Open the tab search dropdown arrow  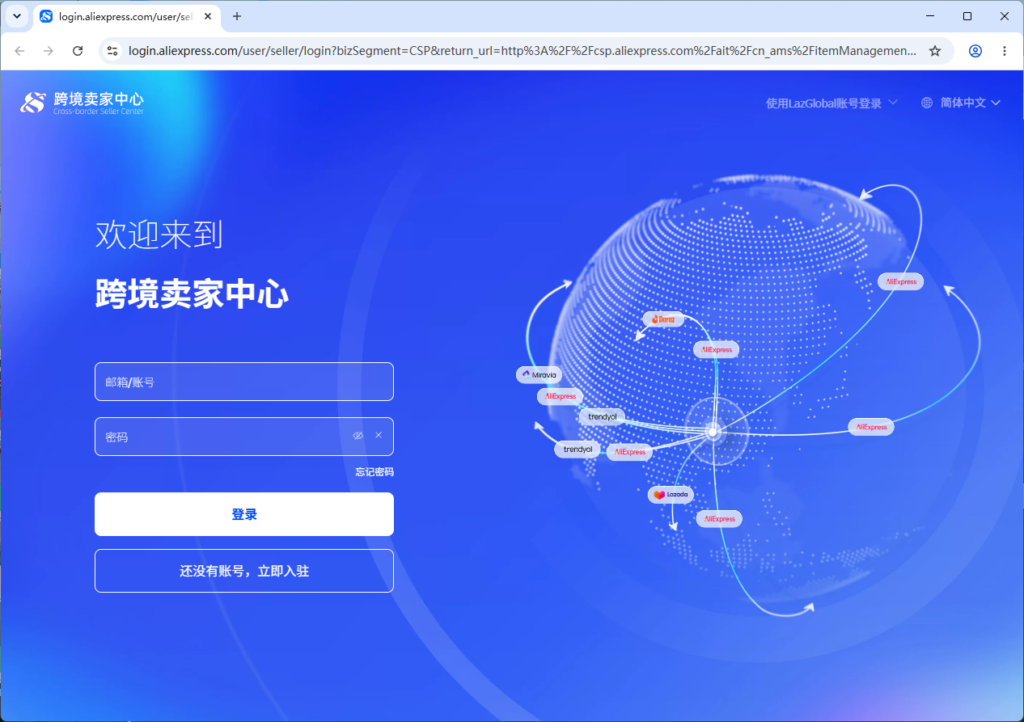pos(17,16)
